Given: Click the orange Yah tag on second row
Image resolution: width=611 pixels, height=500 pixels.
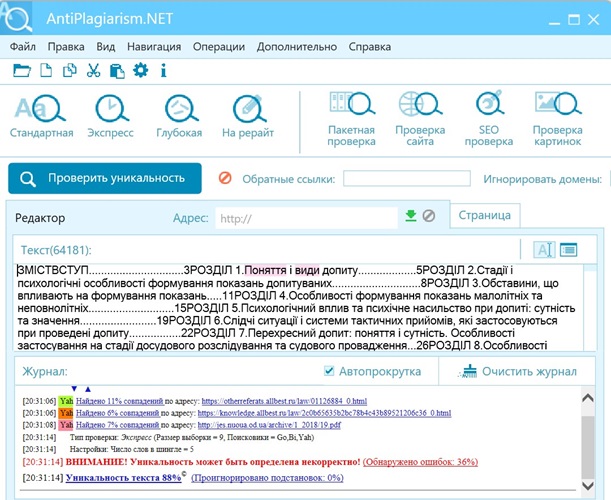Looking at the screenshot, I should click(x=66, y=413).
